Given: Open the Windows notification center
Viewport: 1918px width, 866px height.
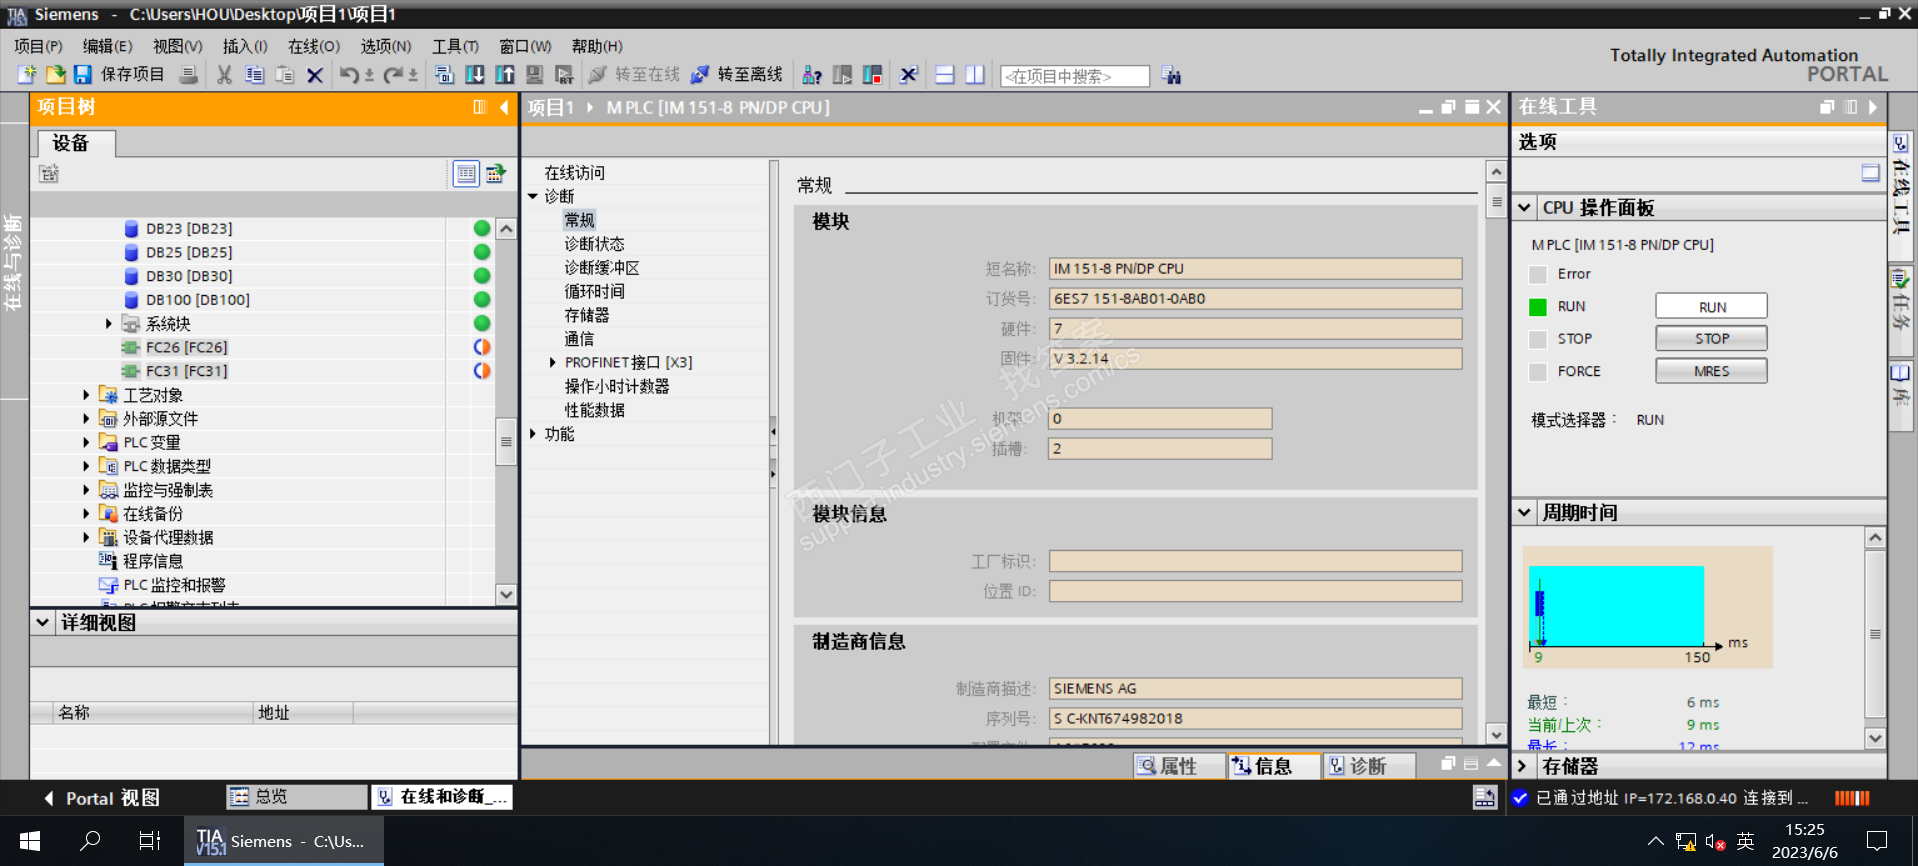Looking at the screenshot, I should (1877, 841).
